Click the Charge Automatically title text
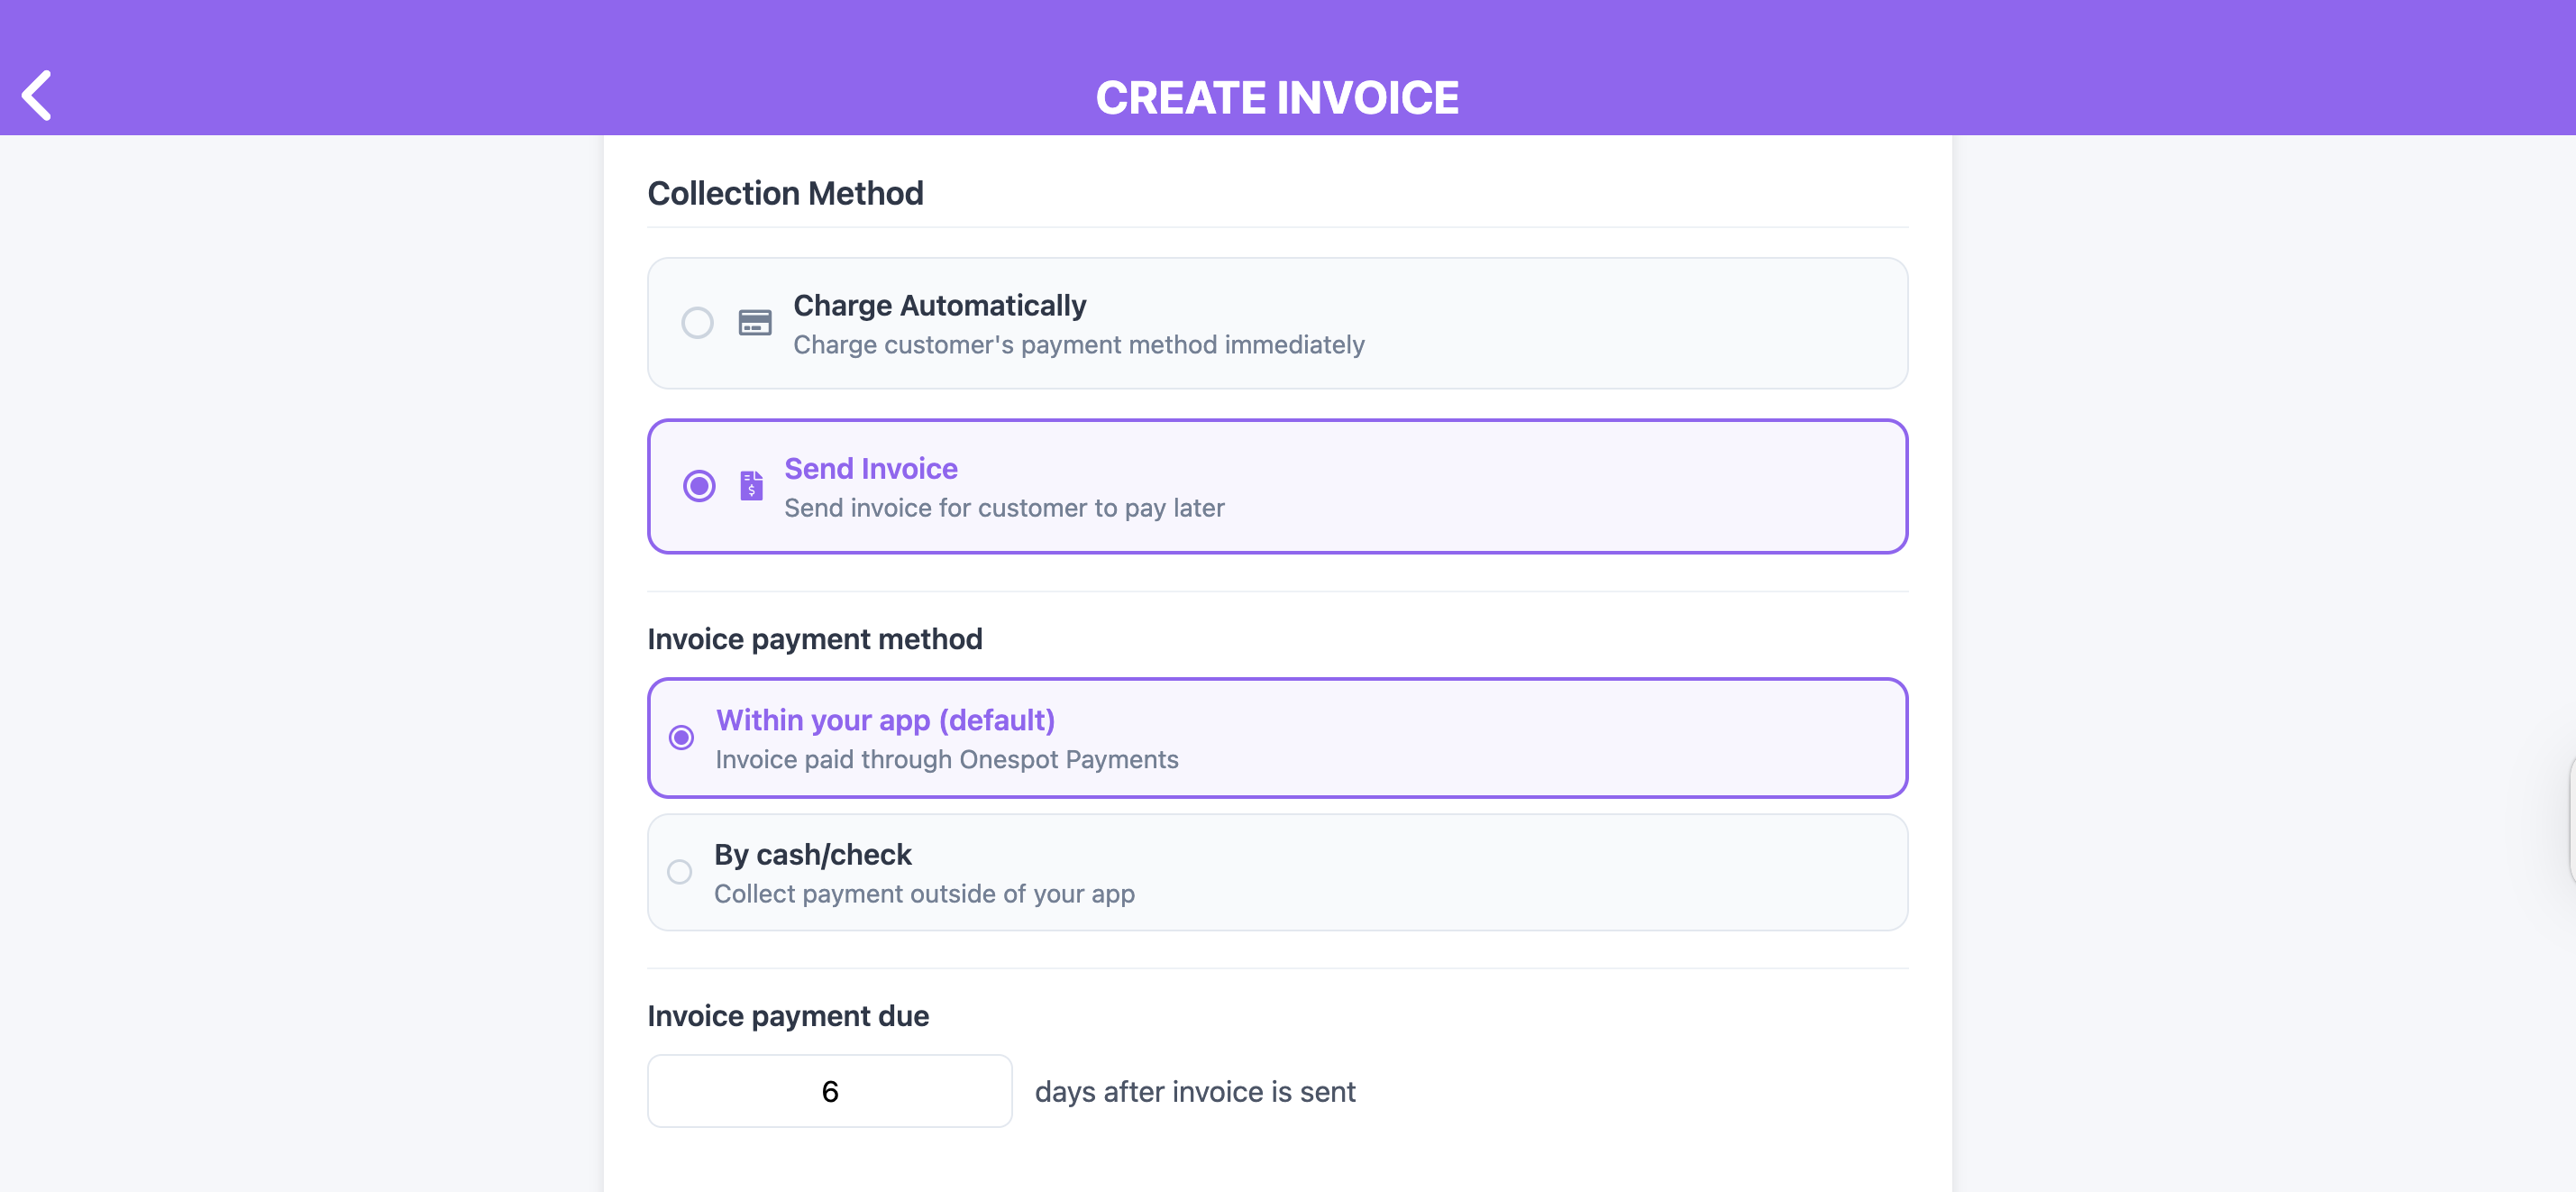 click(x=938, y=305)
